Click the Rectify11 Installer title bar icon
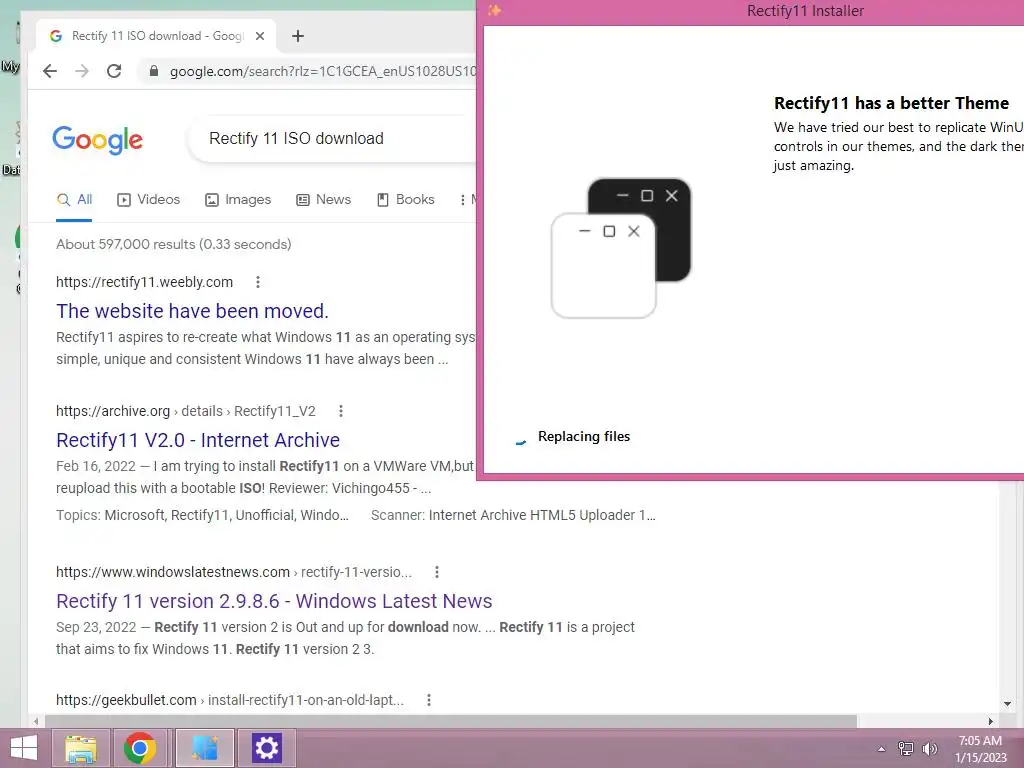The image size is (1024, 768). (x=494, y=10)
